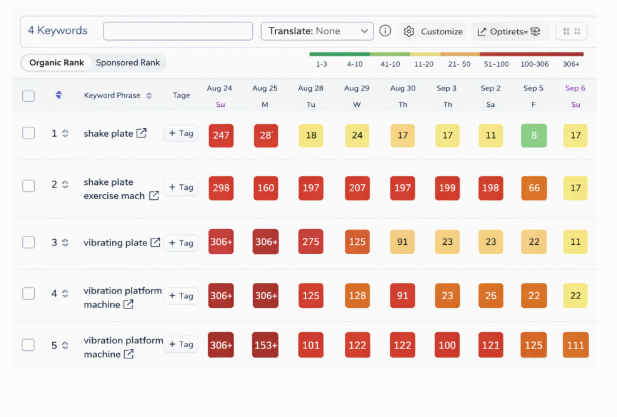Tick the checkbox for row 4 keyword
The height and width of the screenshot is (417, 617).
click(x=28, y=295)
